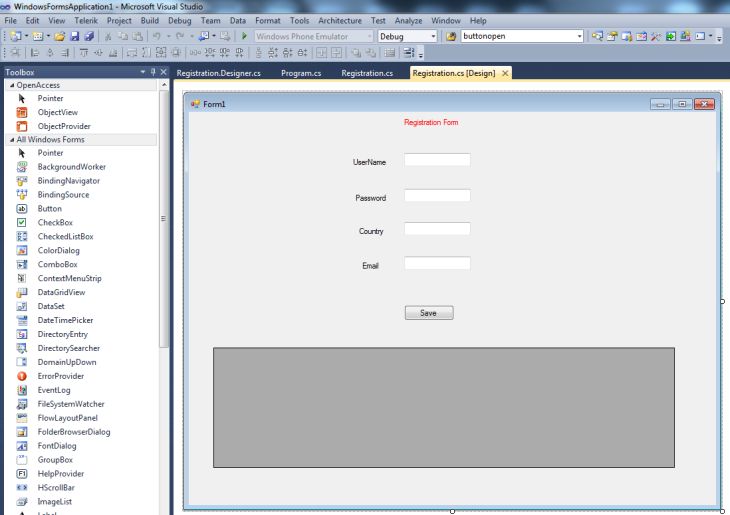The image size is (730, 515).
Task: Click the Undo arrow icon
Action: tap(157, 36)
